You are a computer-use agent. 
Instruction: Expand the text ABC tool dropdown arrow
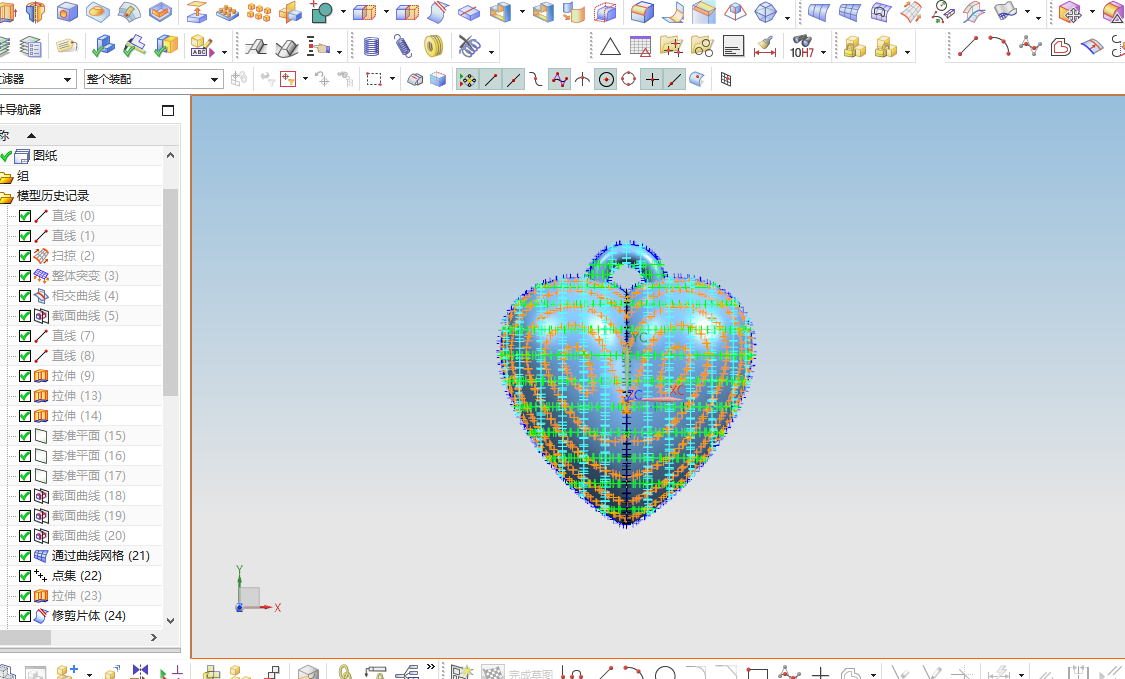[224, 52]
